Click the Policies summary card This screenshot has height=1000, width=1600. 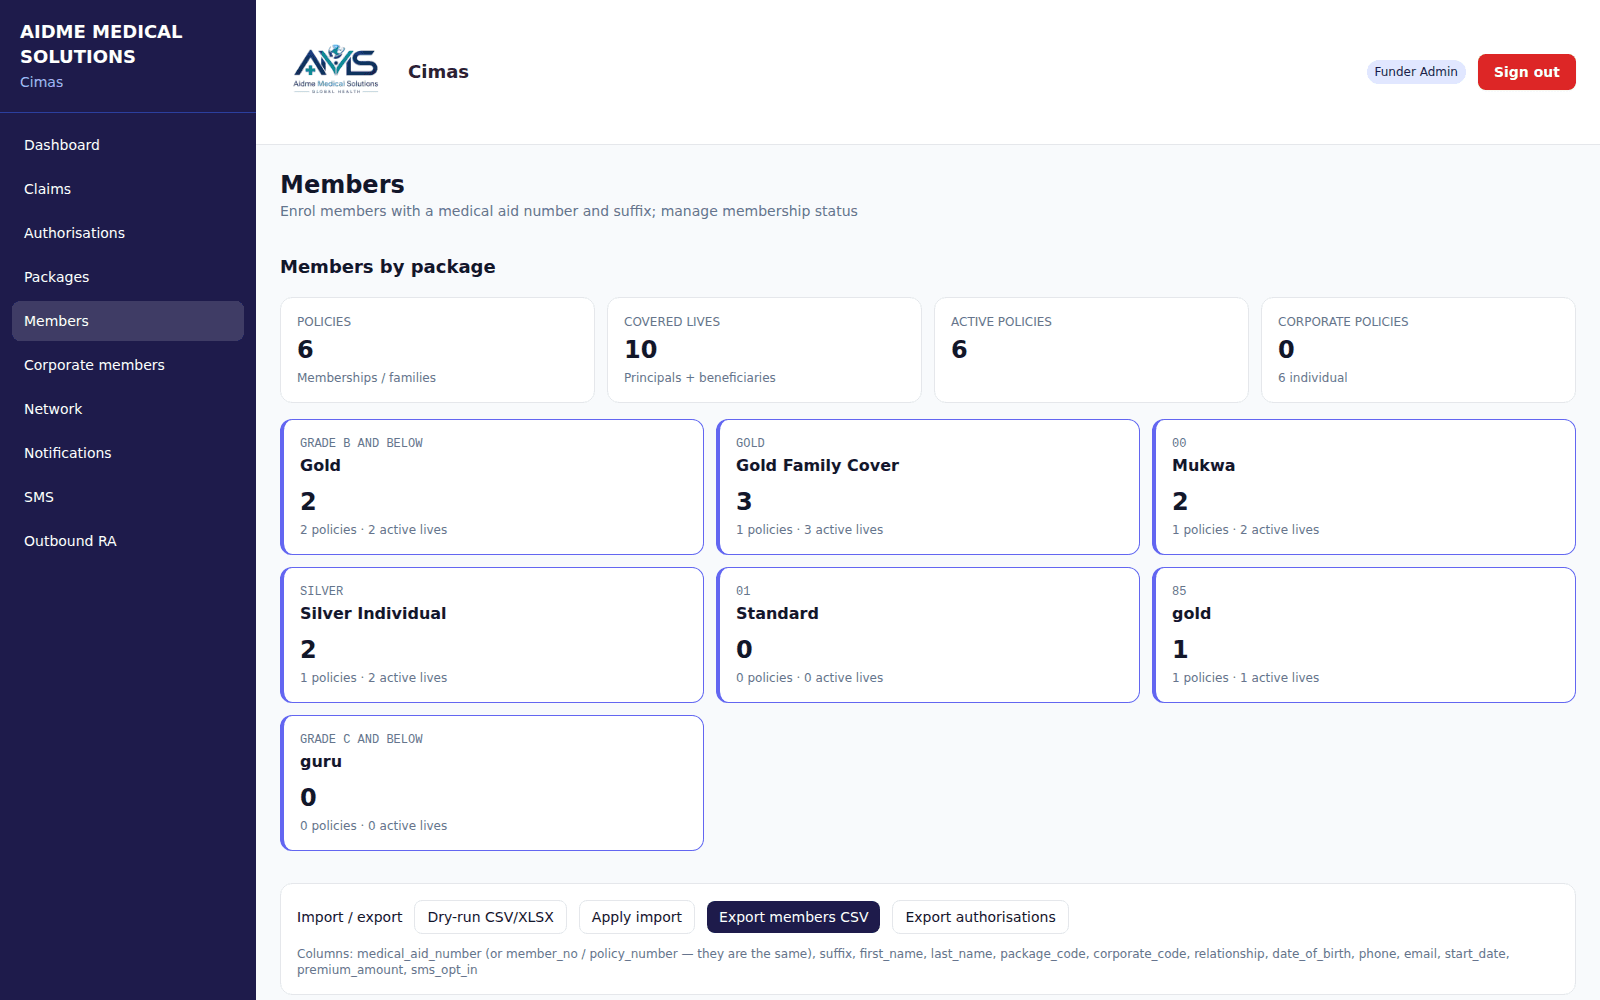(x=437, y=350)
